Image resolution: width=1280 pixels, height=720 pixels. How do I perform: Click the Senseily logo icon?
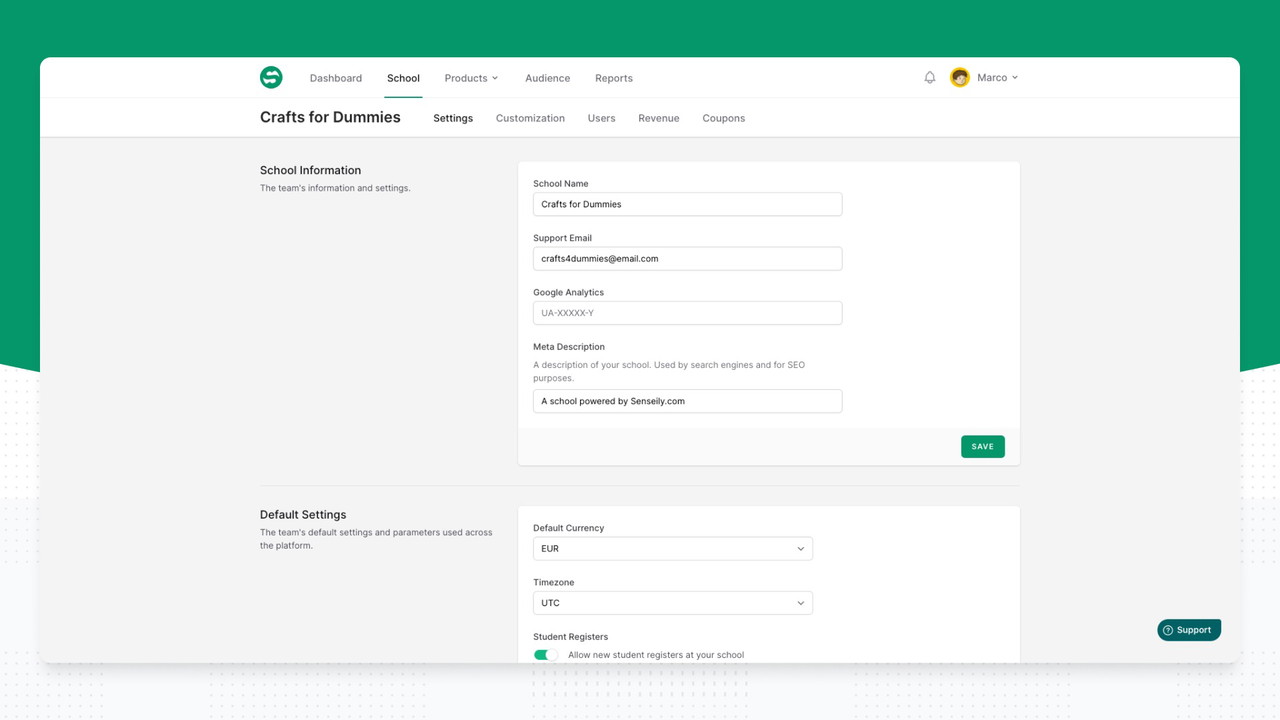[x=271, y=77]
